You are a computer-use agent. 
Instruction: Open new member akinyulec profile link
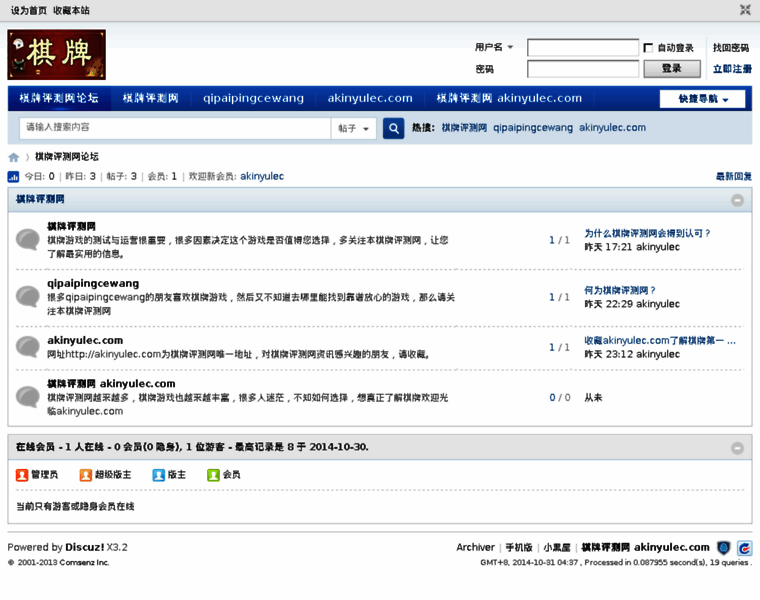(x=262, y=176)
